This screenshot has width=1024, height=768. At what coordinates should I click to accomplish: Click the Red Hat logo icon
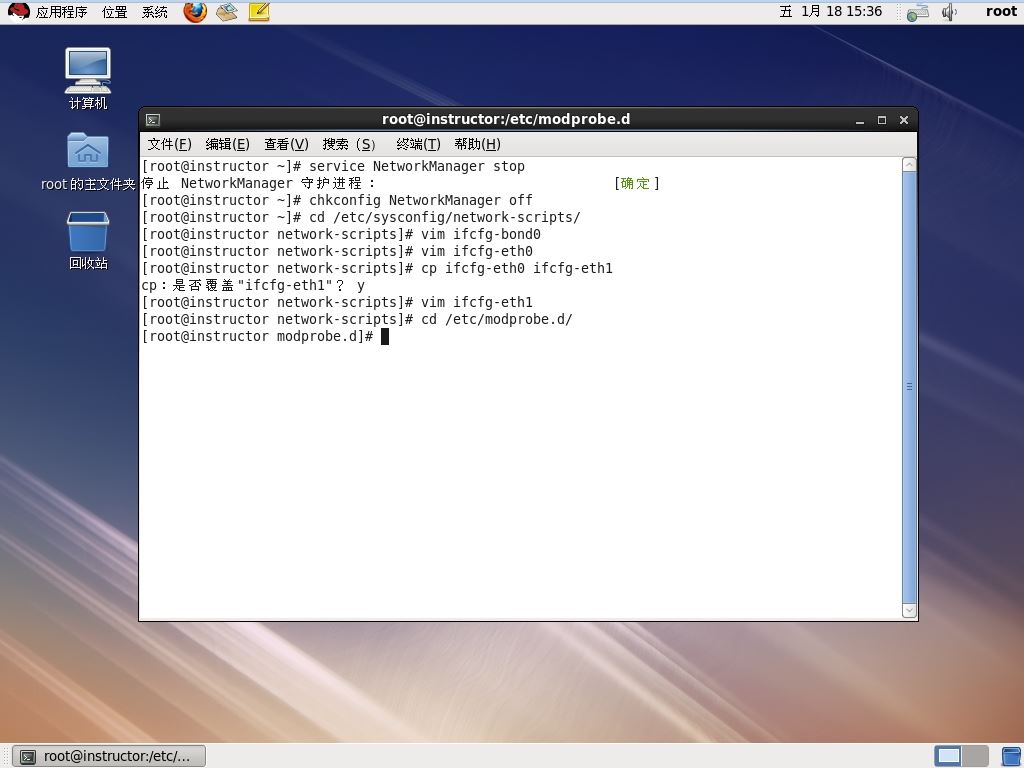(x=18, y=12)
